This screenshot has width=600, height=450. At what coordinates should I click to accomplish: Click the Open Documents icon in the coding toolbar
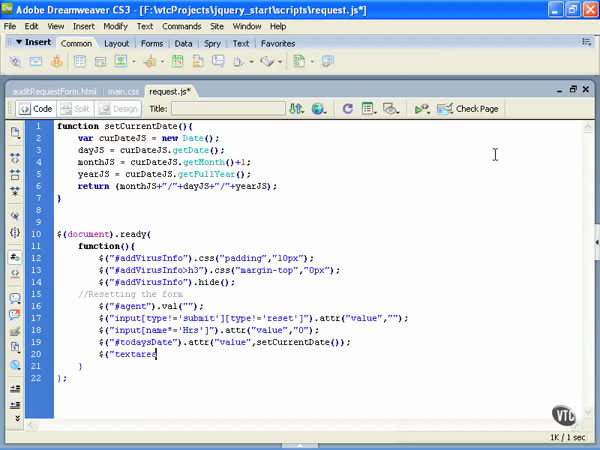pyautogui.click(x=15, y=133)
